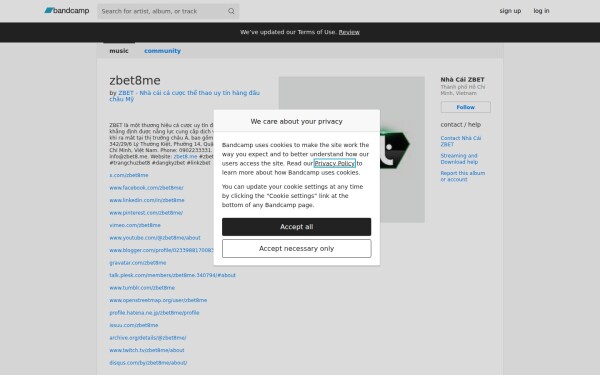Review the updated Terms of Use
600x375 pixels.
[x=349, y=32]
